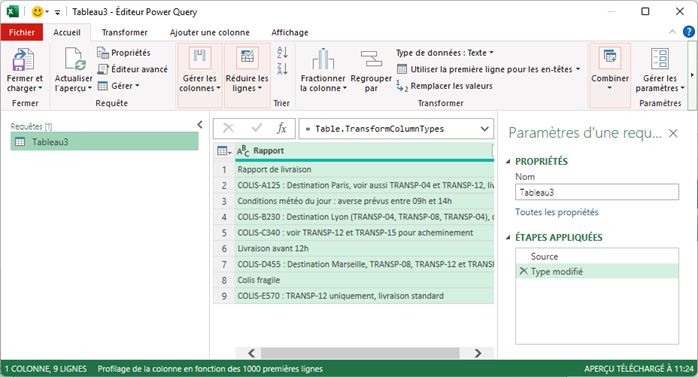Expand the formula bar with the chevron
The width and height of the screenshot is (698, 377).
coord(484,129)
